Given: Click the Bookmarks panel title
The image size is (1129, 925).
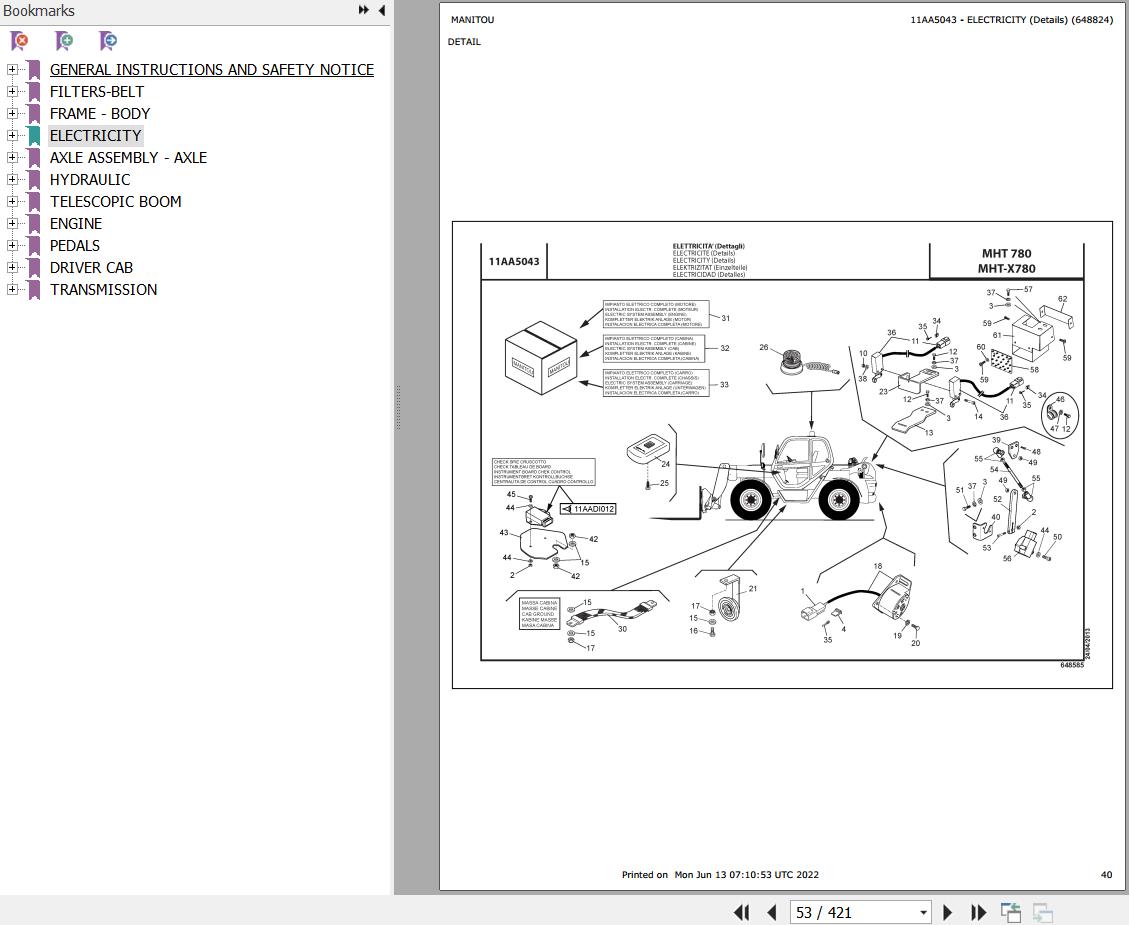Looking at the screenshot, I should click(x=39, y=11).
